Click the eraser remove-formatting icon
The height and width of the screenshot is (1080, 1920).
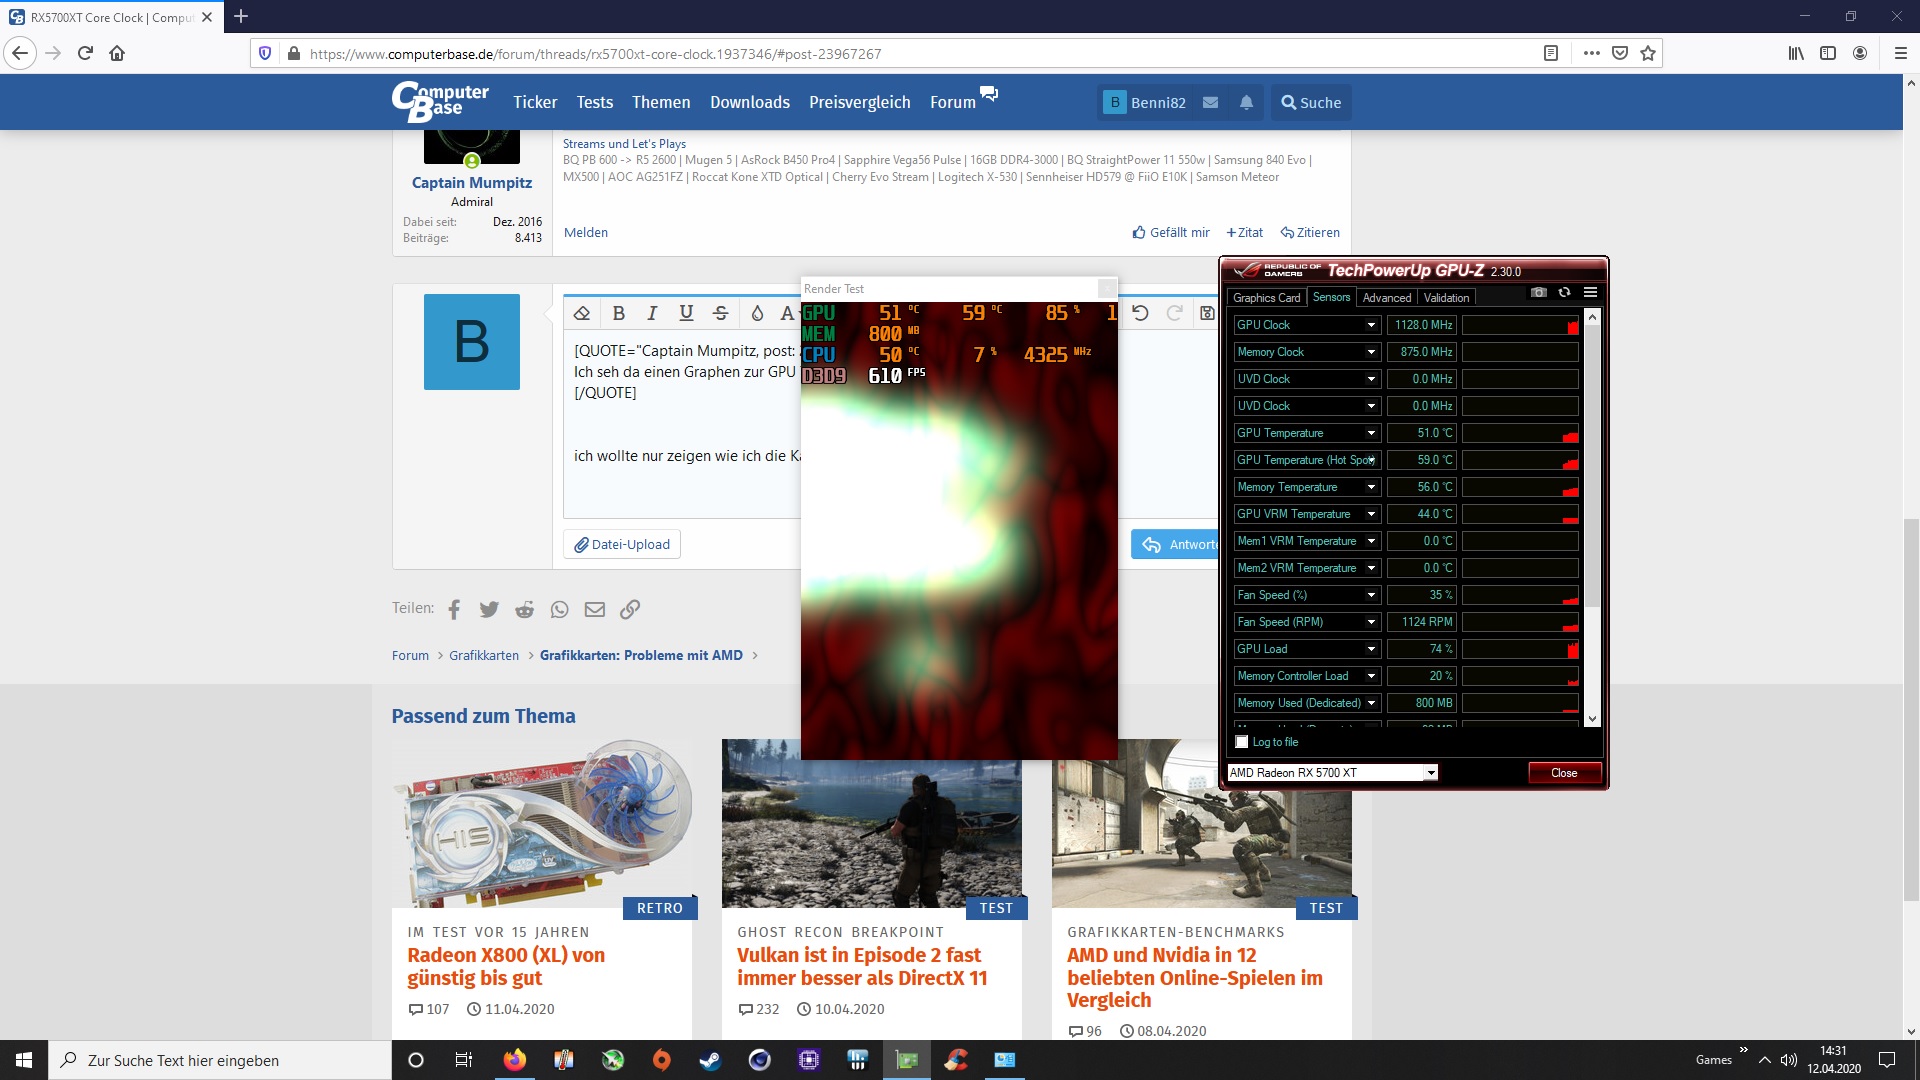(582, 313)
